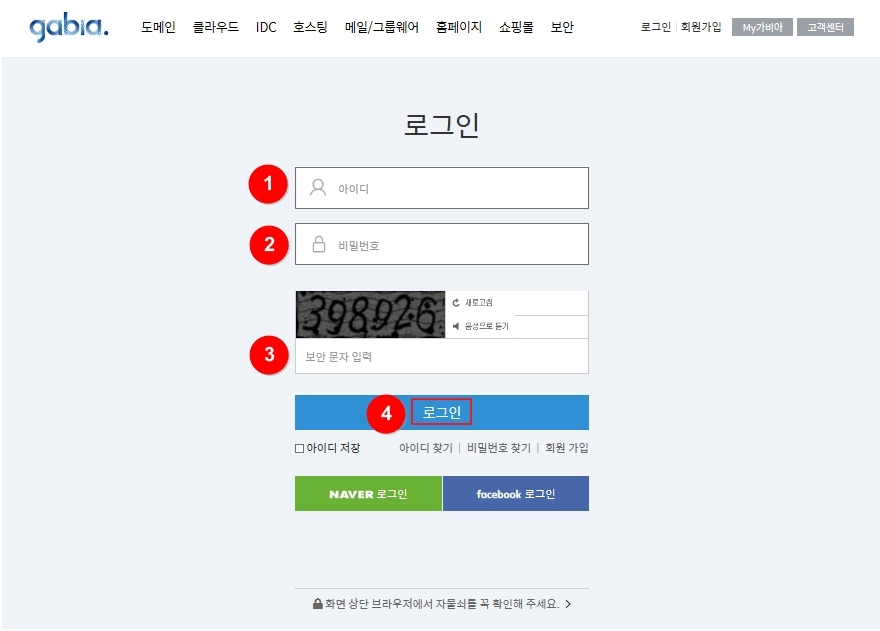Image resolution: width=880 pixels, height=631 pixels.
Task: Click the refresh captcha icon
Action: click(x=456, y=303)
